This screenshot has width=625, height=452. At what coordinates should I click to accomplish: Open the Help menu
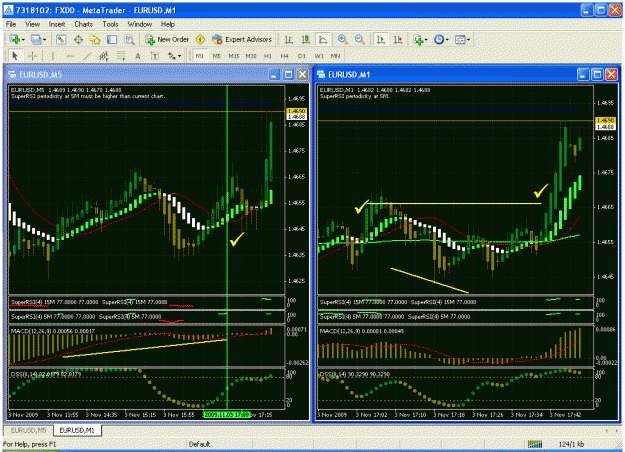tap(168, 24)
